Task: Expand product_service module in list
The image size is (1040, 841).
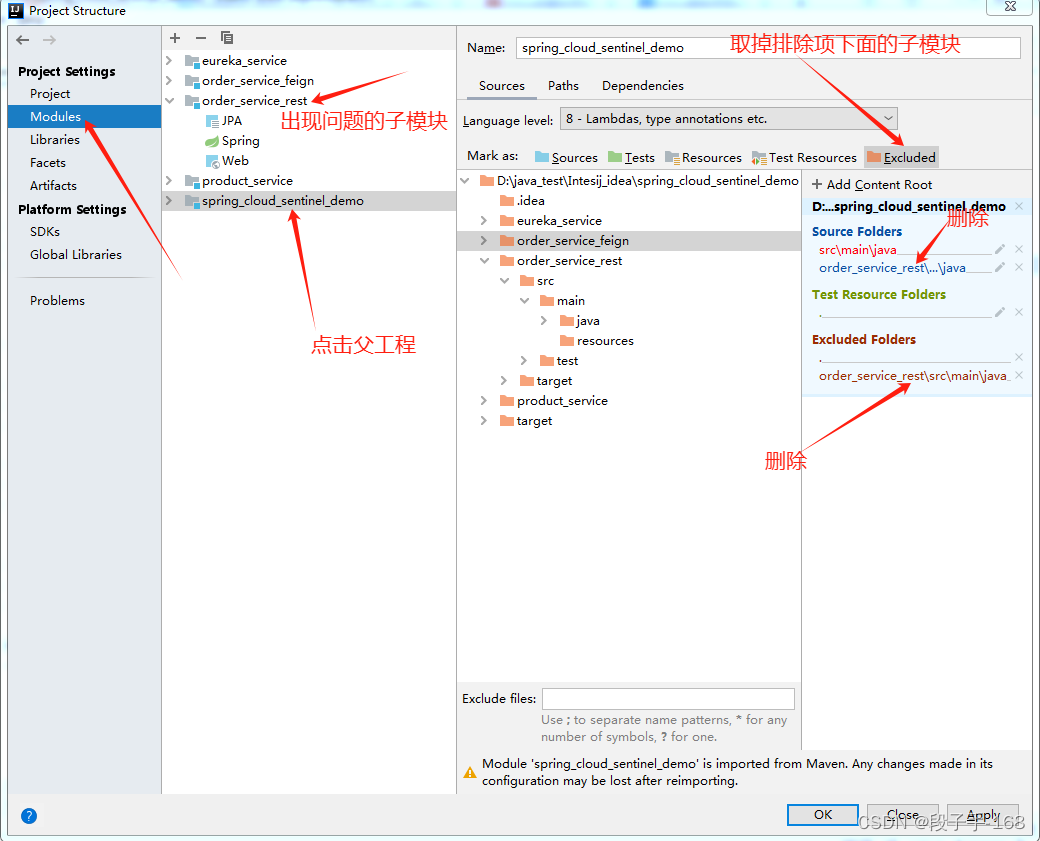Action: (x=169, y=180)
